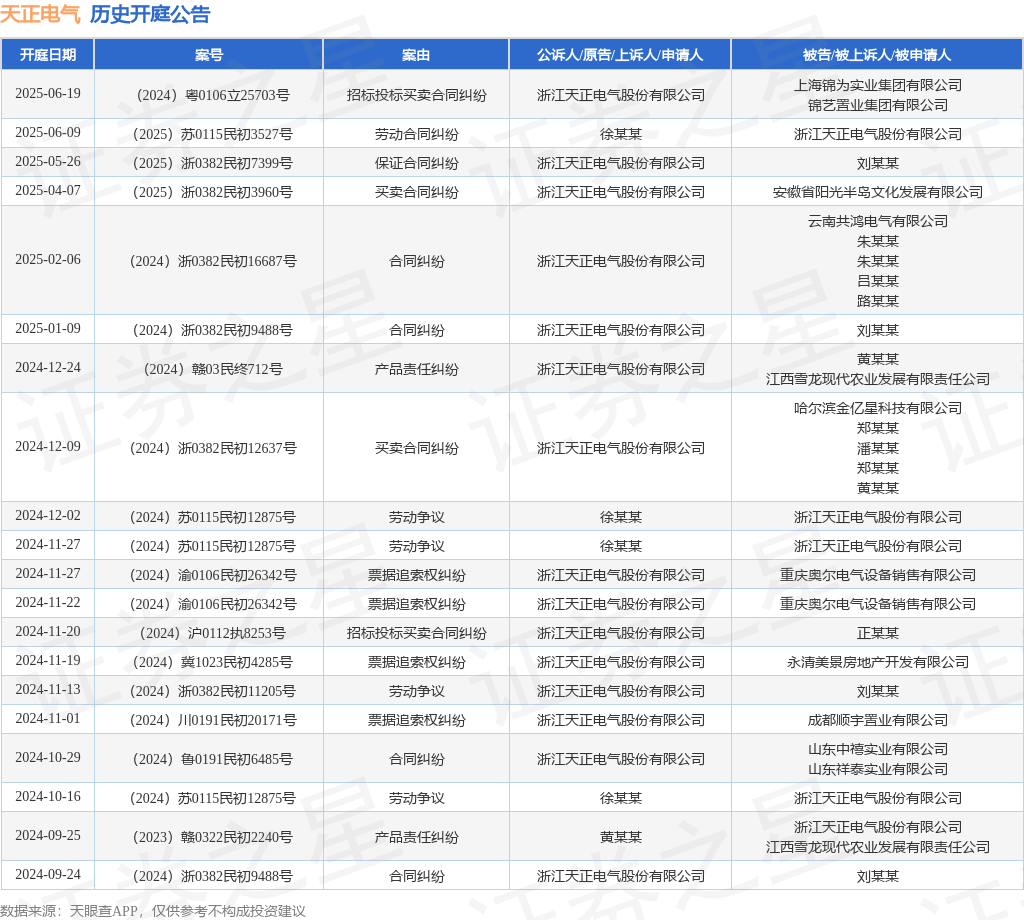The width and height of the screenshot is (1024, 920).
Task: Click plaintiff 徐某某 in the 2025-06-09 row
Action: (x=620, y=135)
